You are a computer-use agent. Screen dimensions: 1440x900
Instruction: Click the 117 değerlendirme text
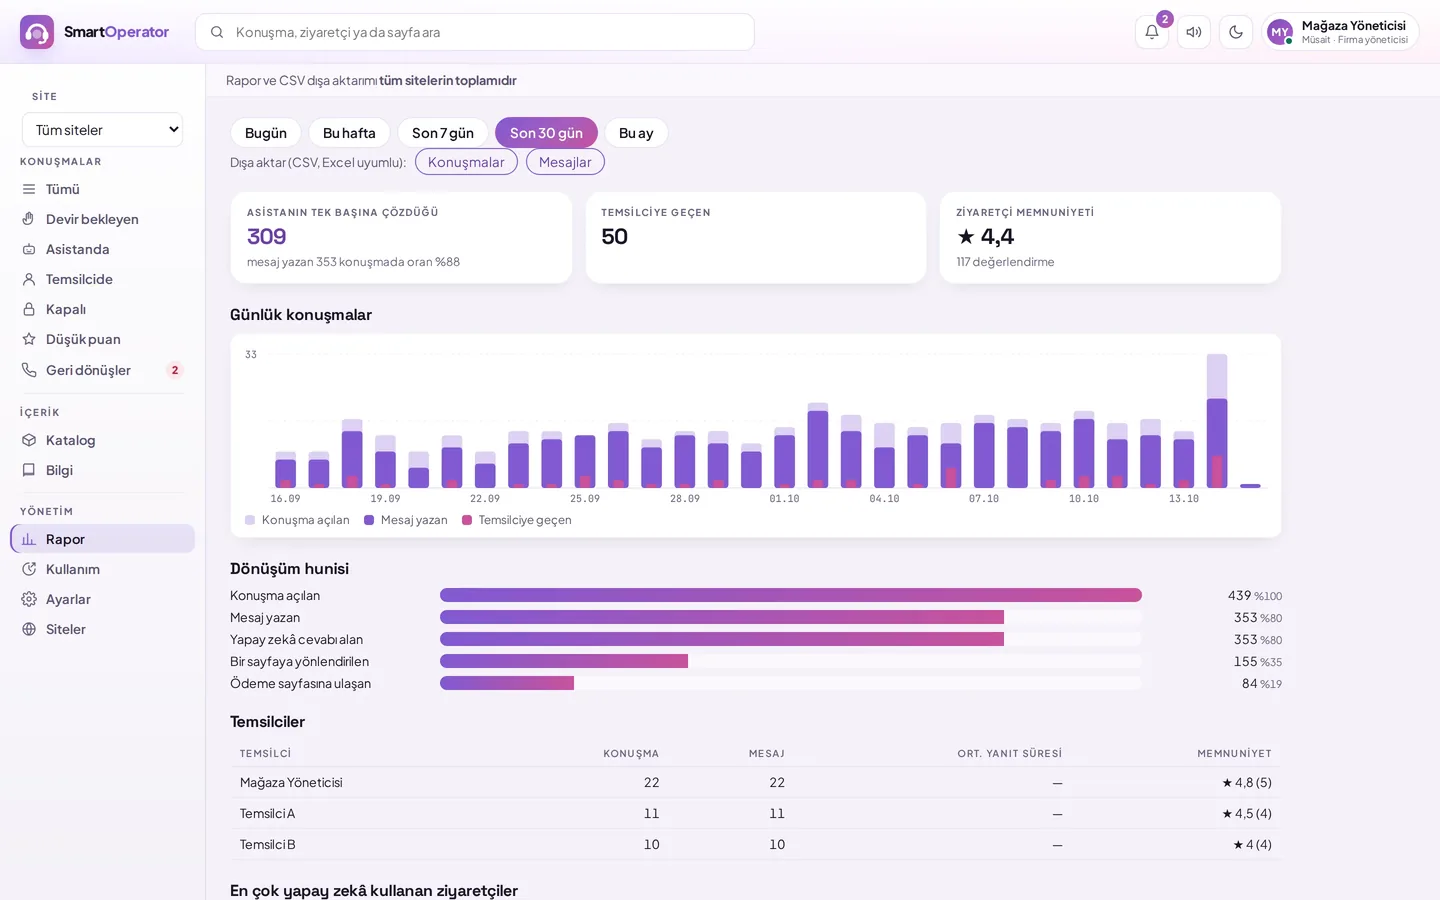(x=1005, y=262)
